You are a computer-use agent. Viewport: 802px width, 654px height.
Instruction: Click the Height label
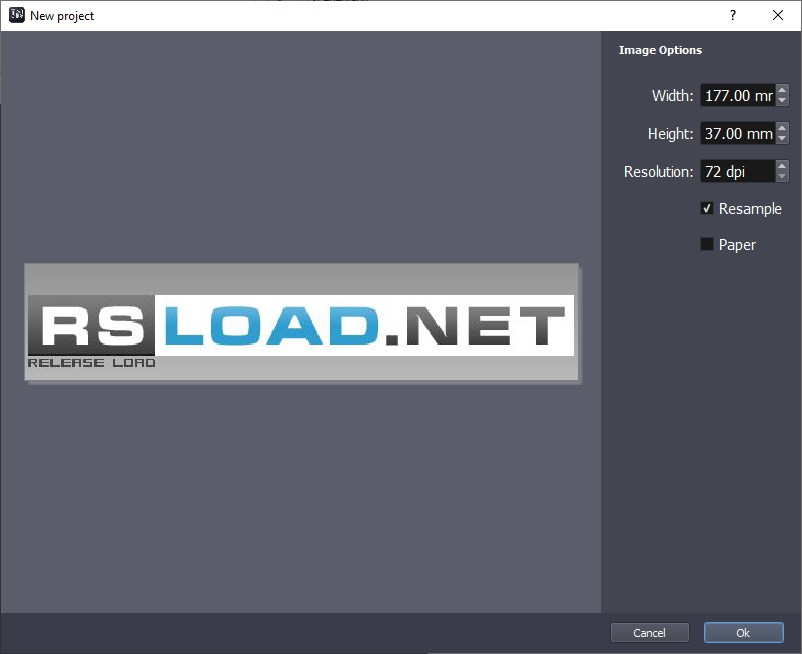(670, 134)
